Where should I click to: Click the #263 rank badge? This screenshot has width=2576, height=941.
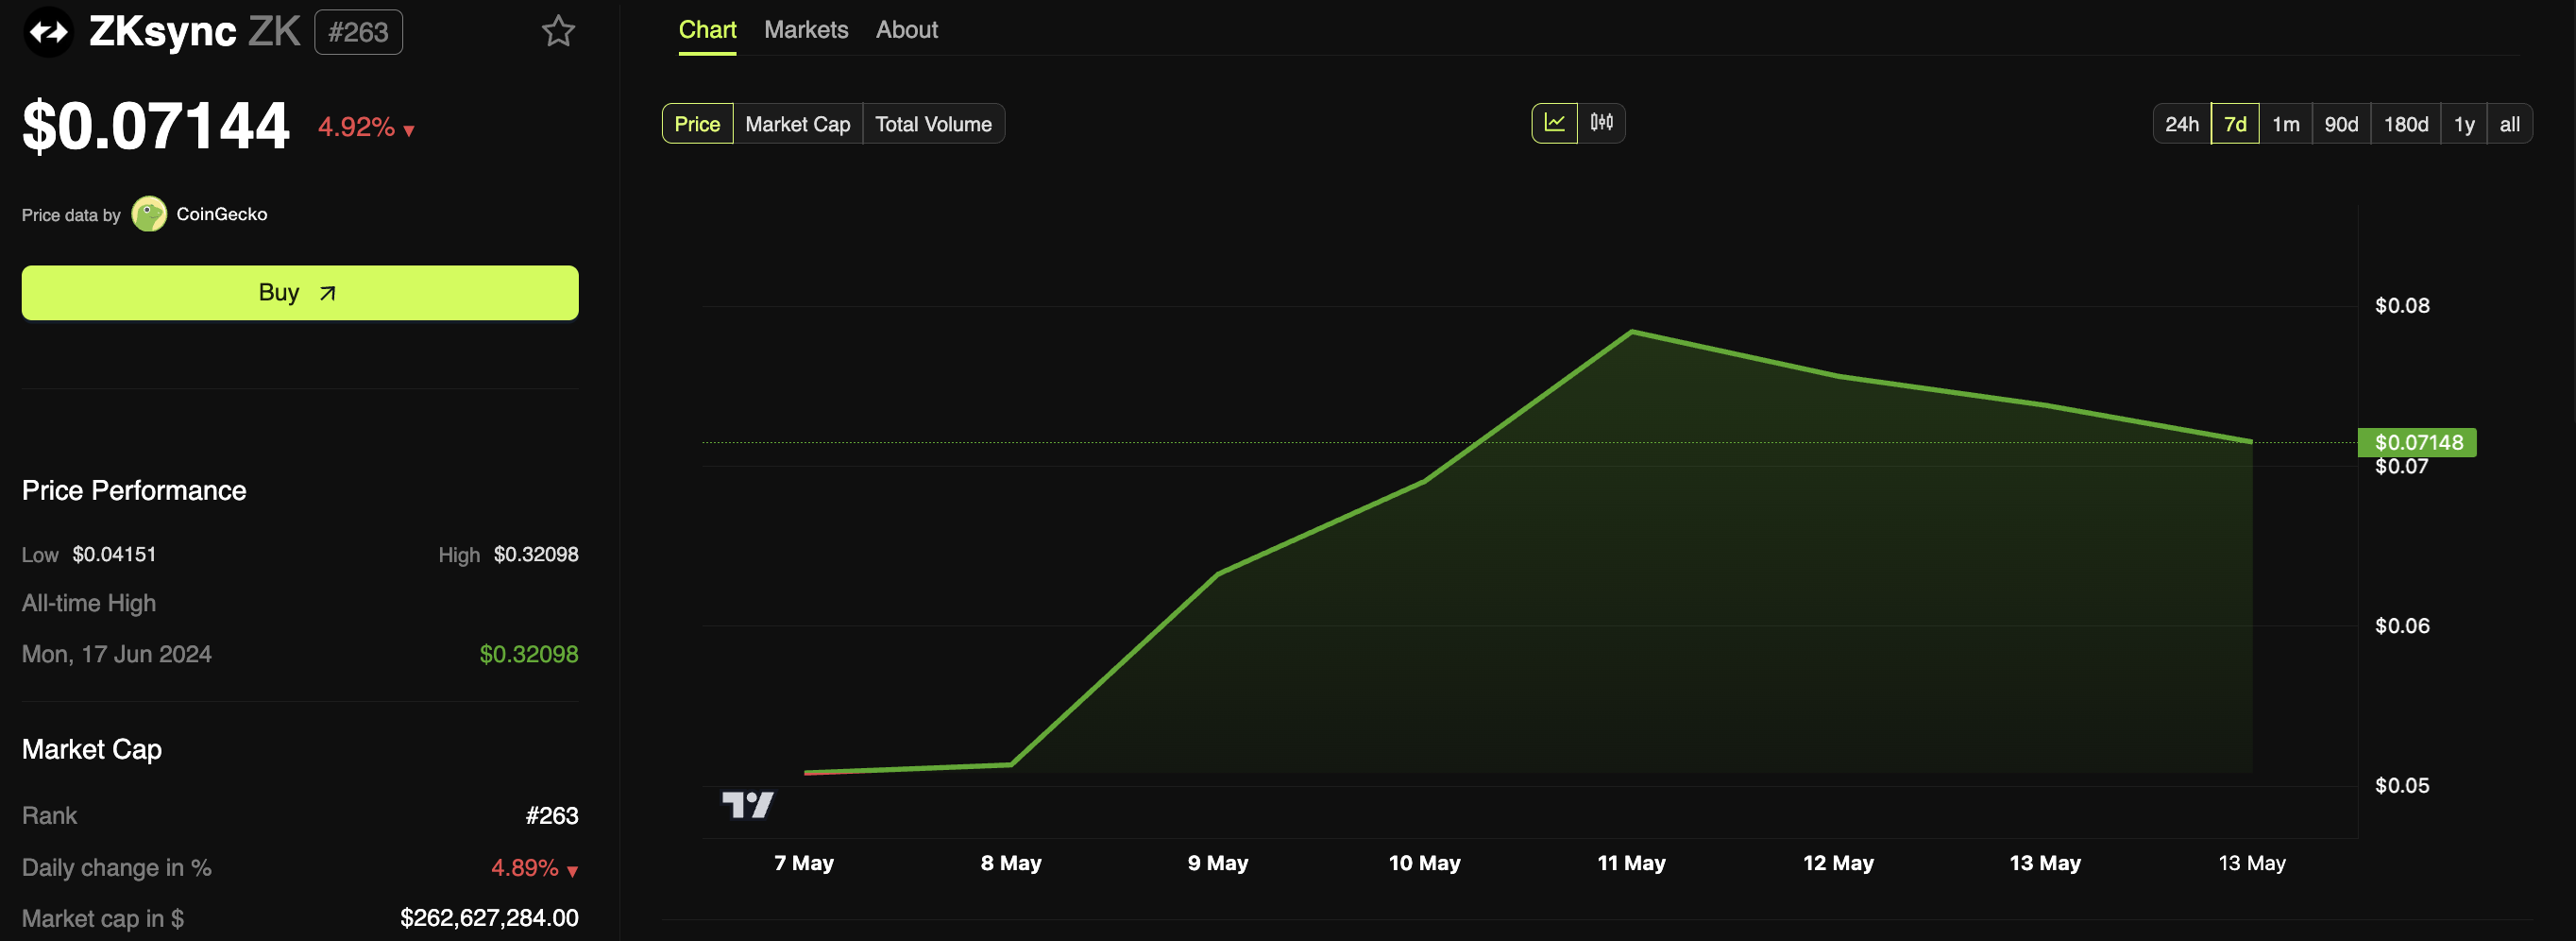pos(358,32)
